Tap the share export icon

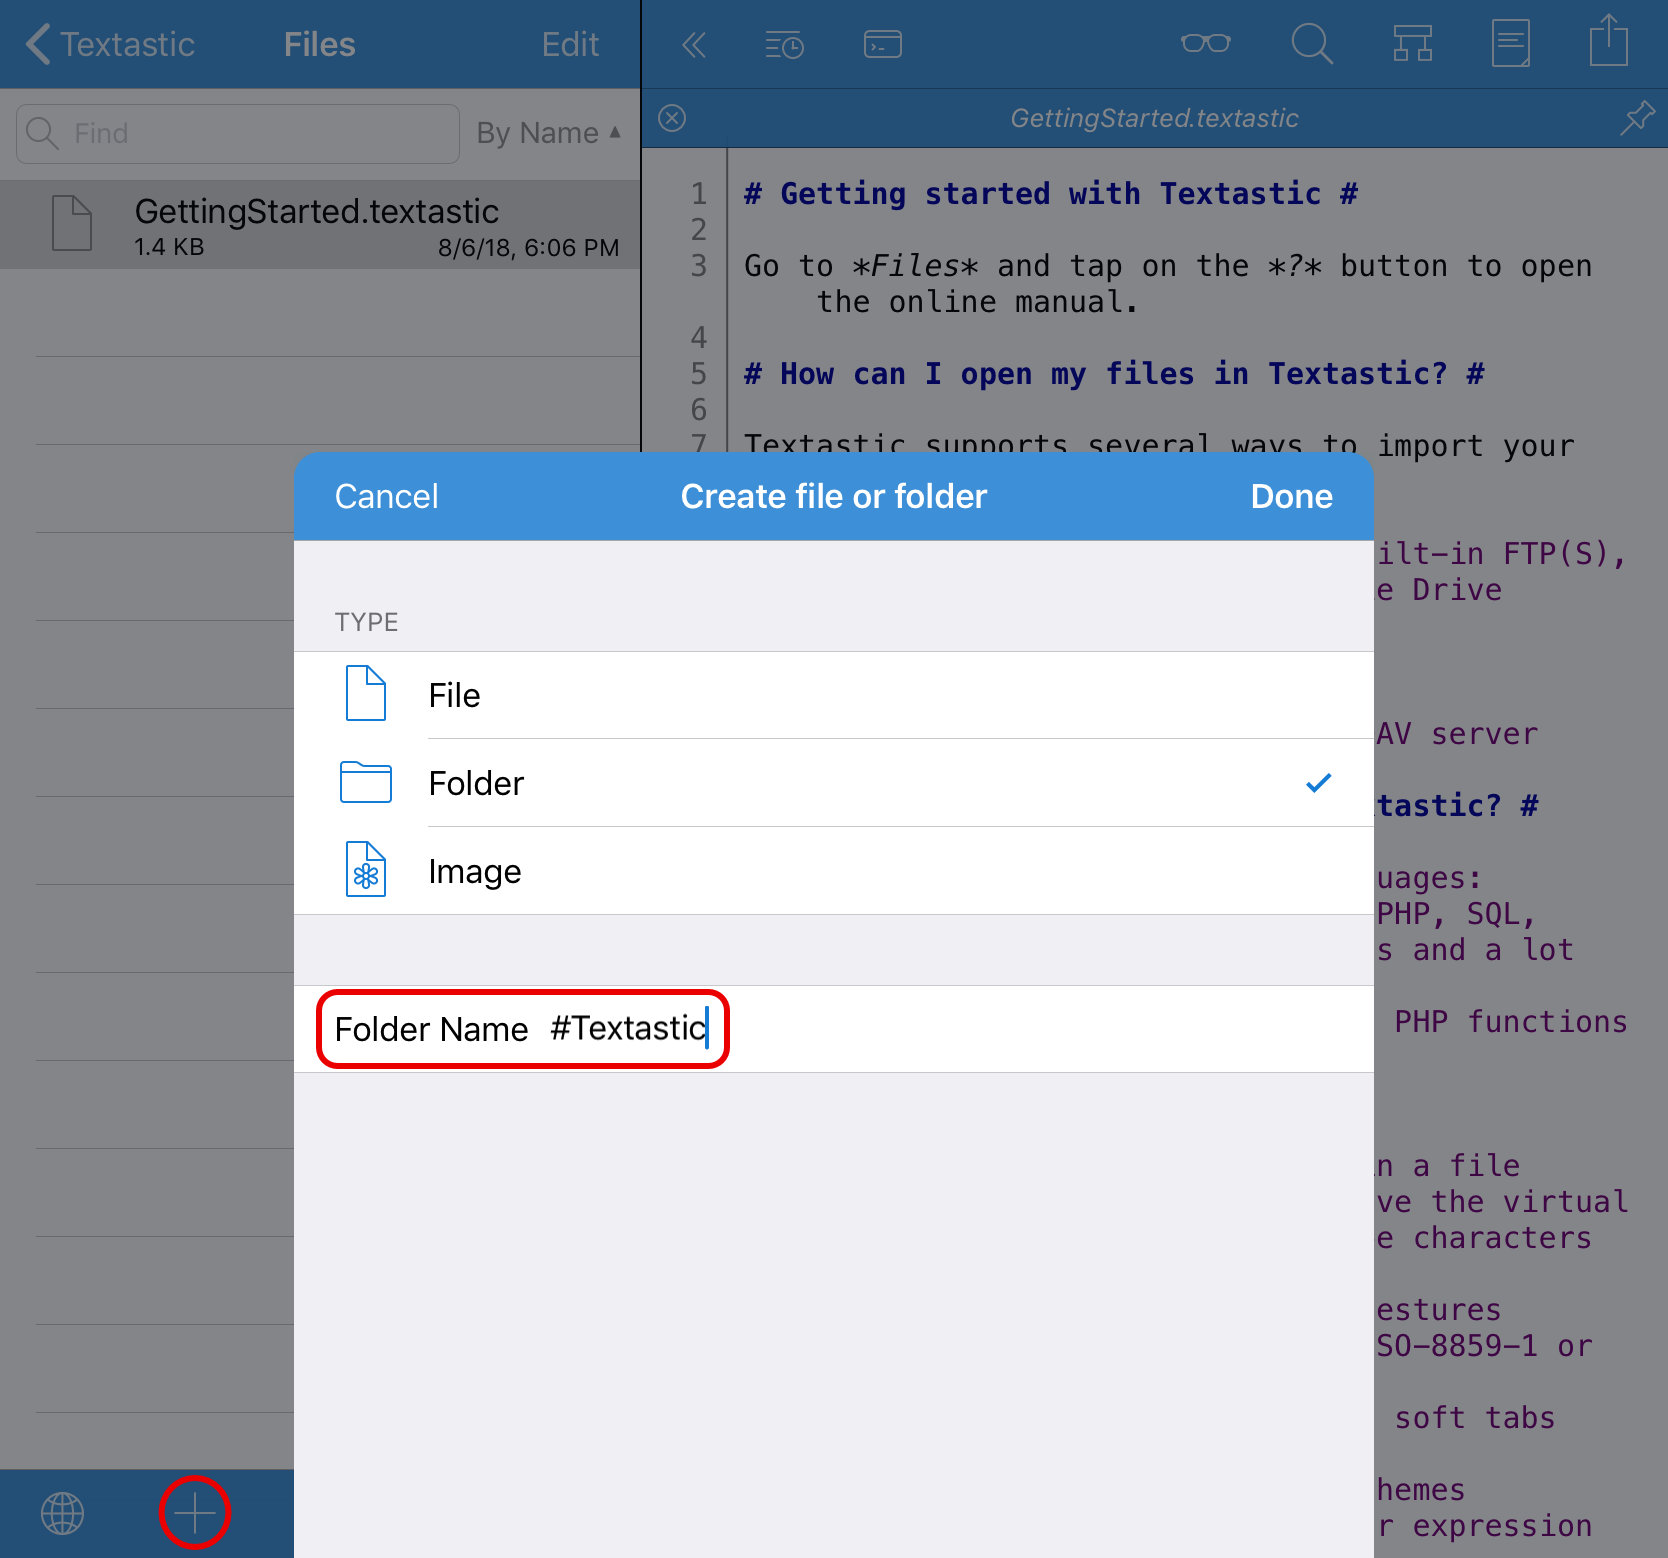point(1608,42)
